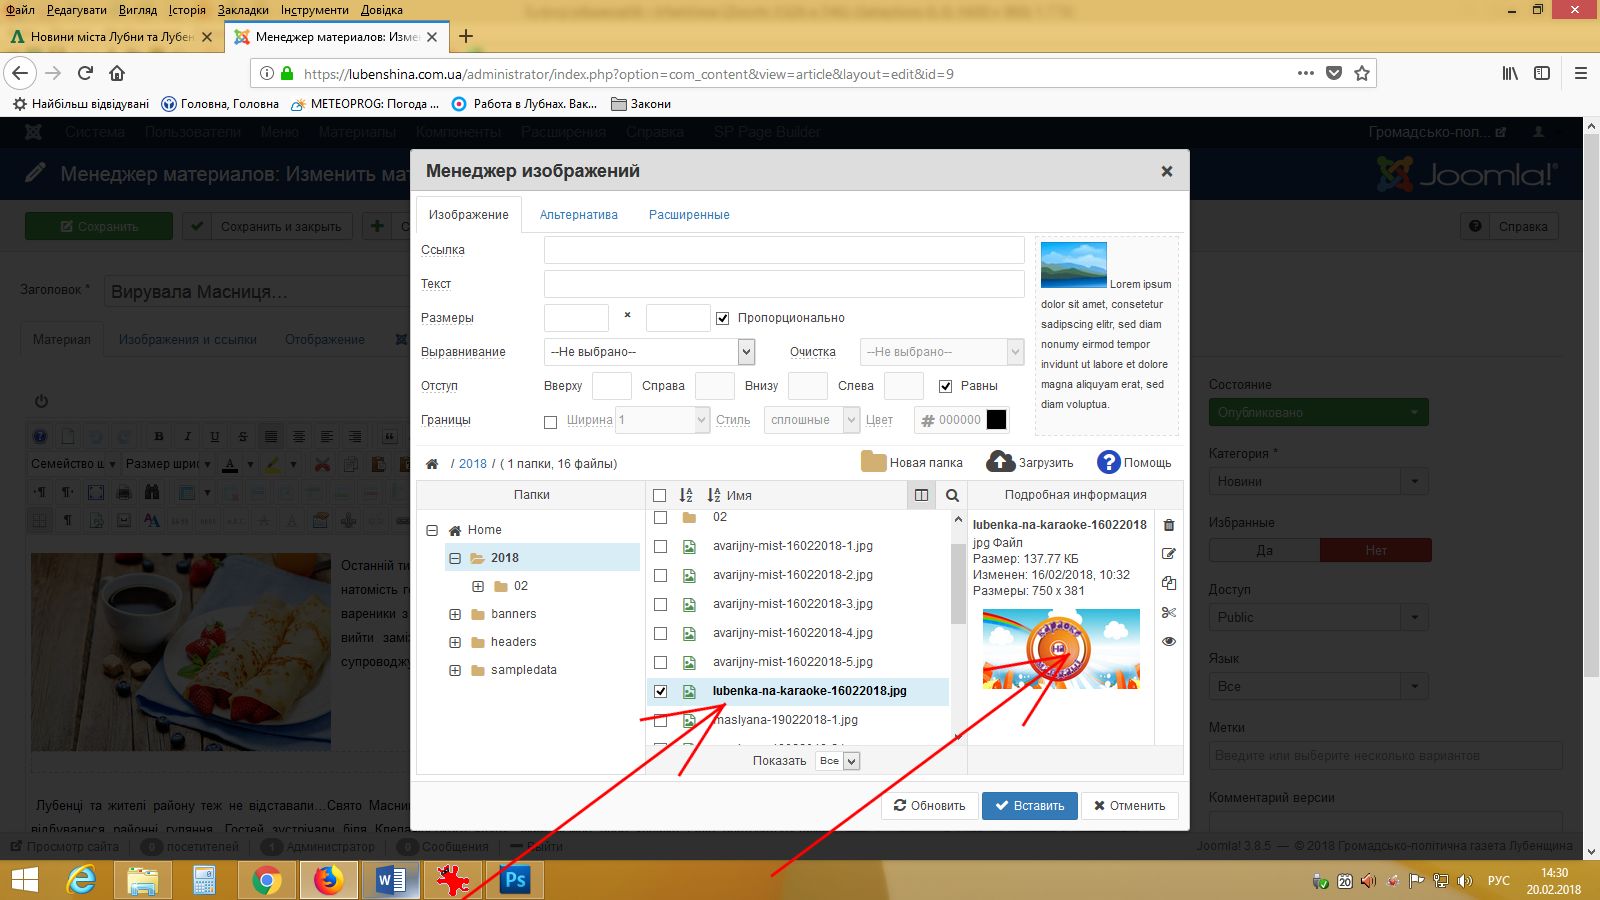Screen dimensions: 1600x900
Task: Delete selected file with trash icon
Action: coord(1169,525)
